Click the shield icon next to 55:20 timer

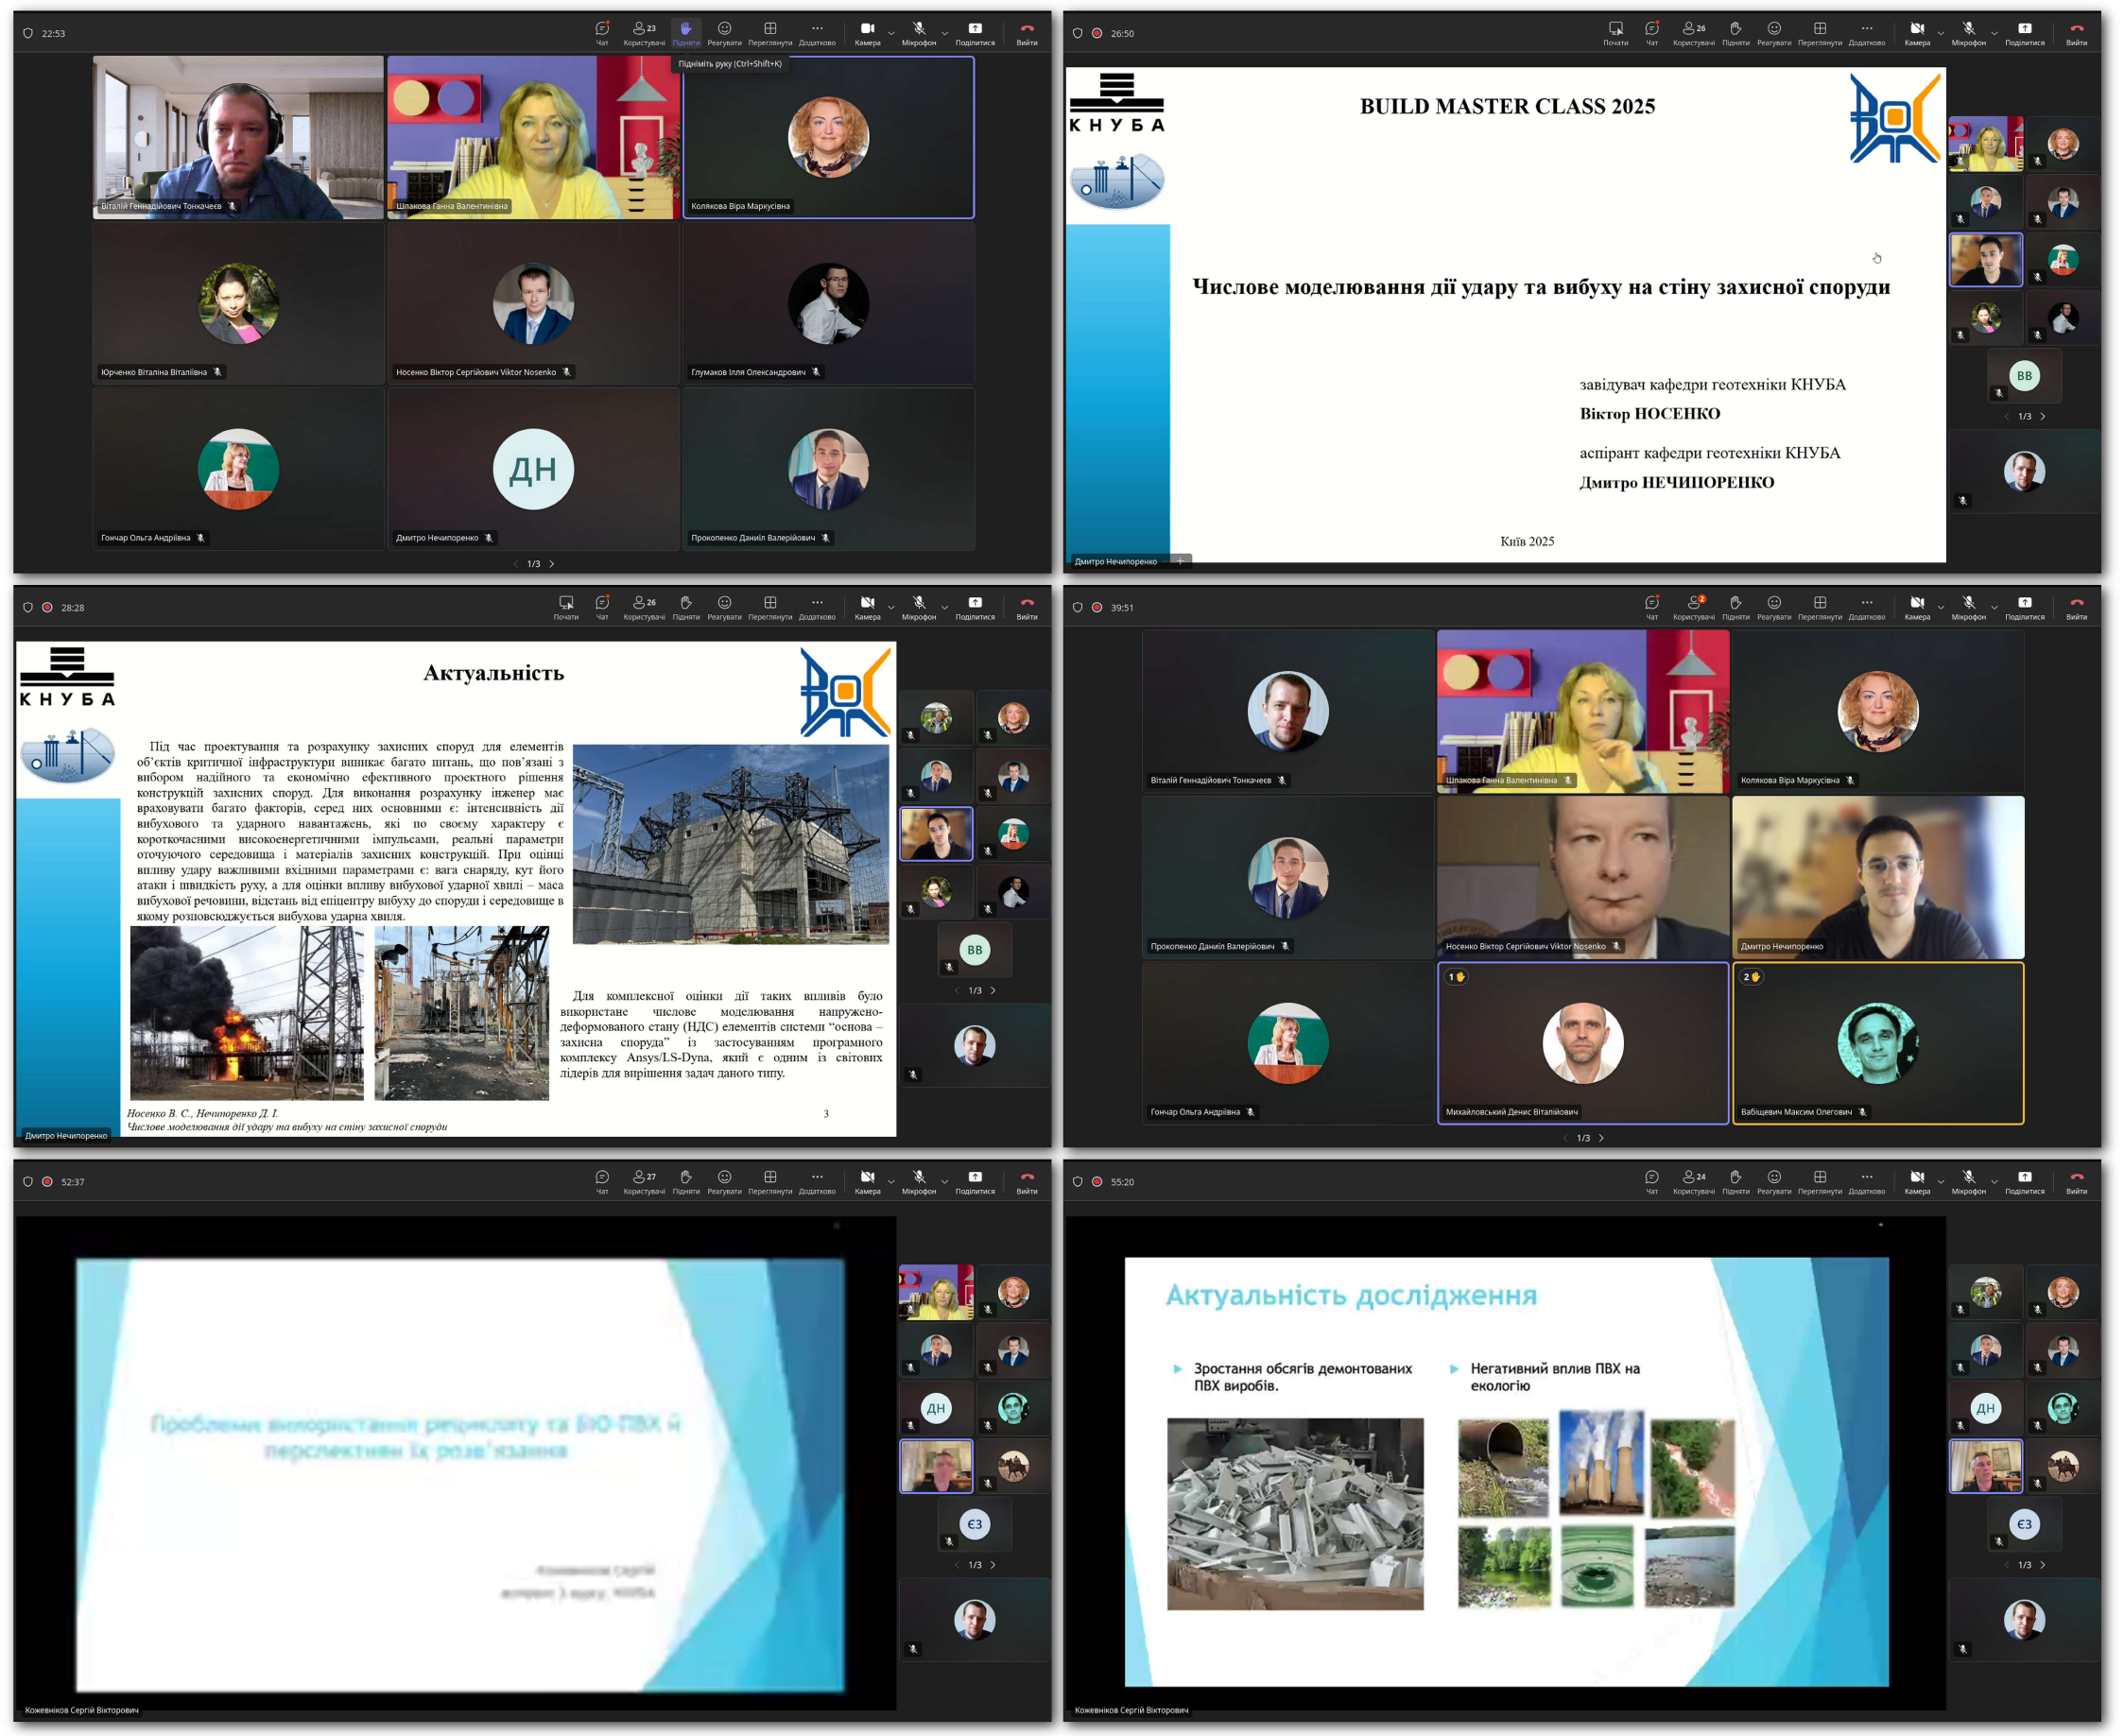coord(1078,1182)
